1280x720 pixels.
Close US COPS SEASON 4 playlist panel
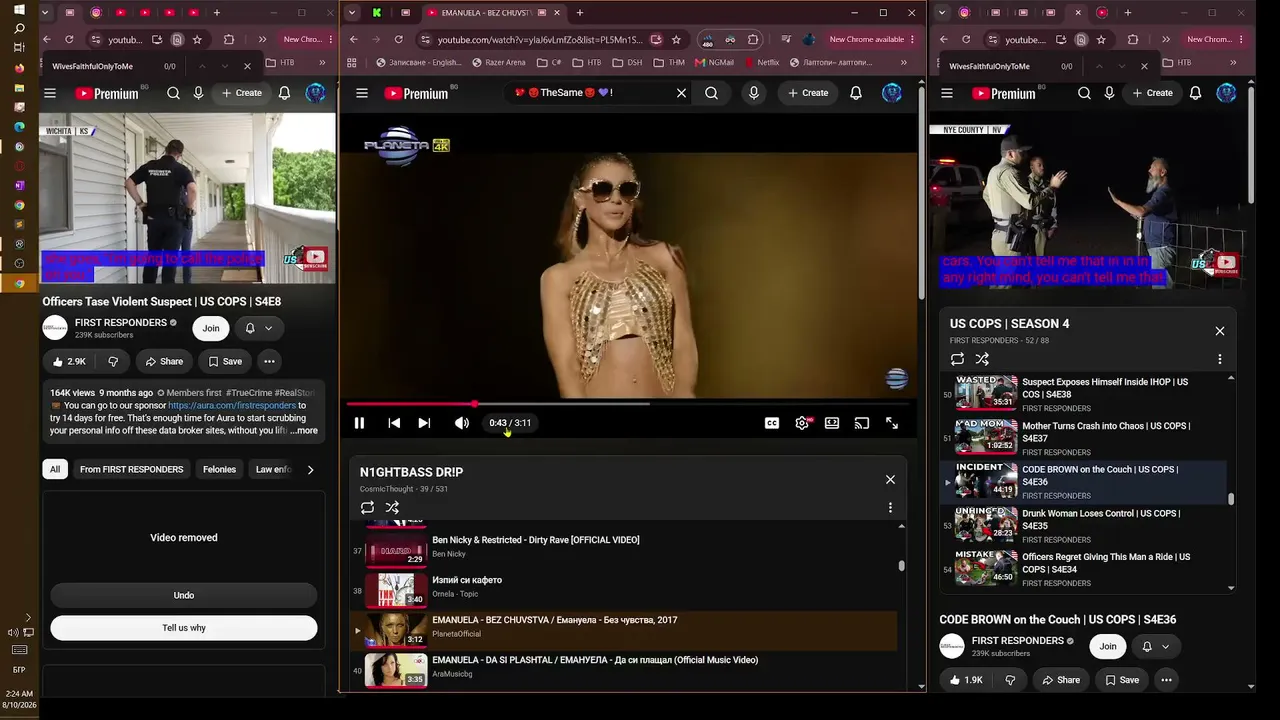(x=1220, y=331)
